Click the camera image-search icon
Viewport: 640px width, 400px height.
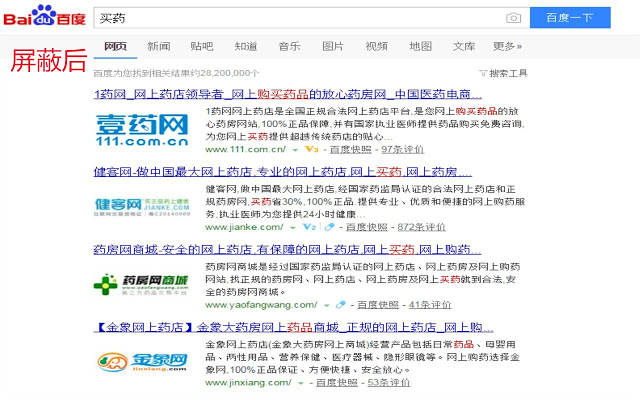pos(513,18)
